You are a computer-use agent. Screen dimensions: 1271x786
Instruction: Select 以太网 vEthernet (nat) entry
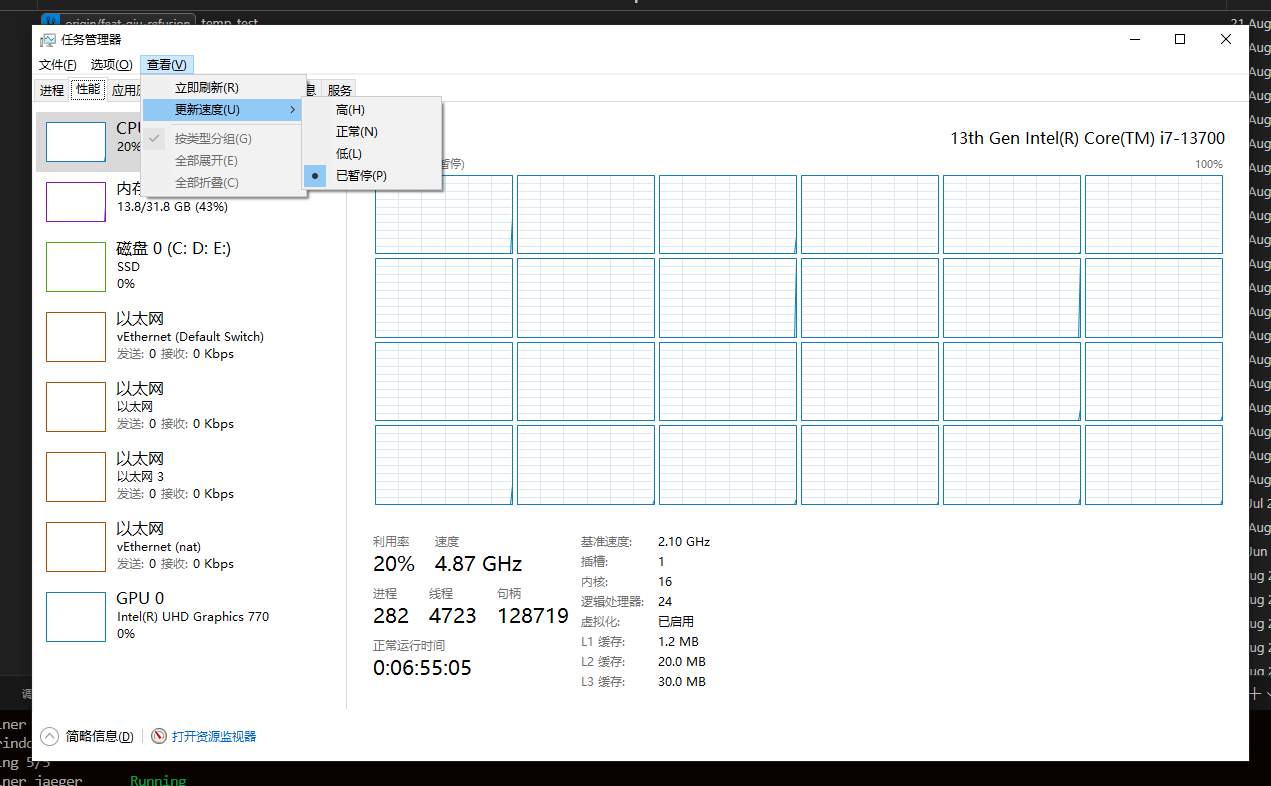point(190,547)
